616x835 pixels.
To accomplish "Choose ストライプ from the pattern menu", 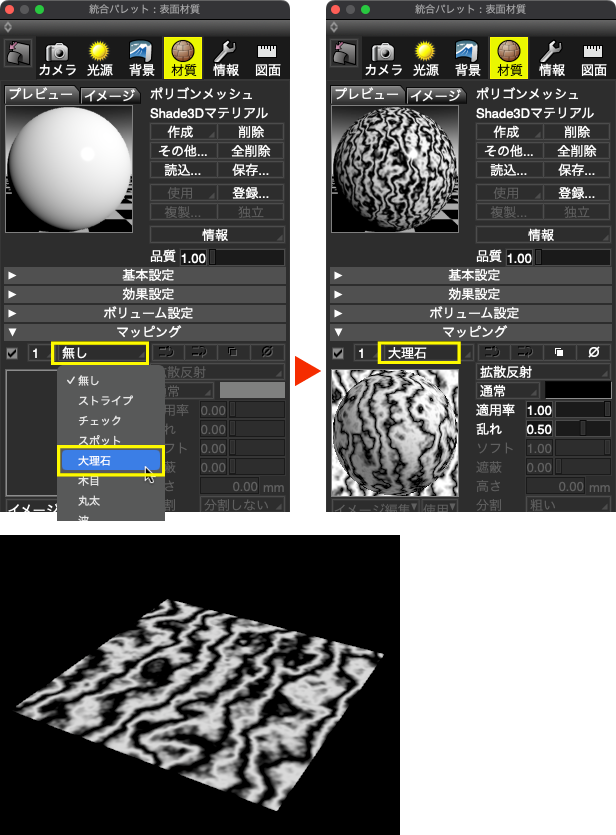I will click(111, 400).
